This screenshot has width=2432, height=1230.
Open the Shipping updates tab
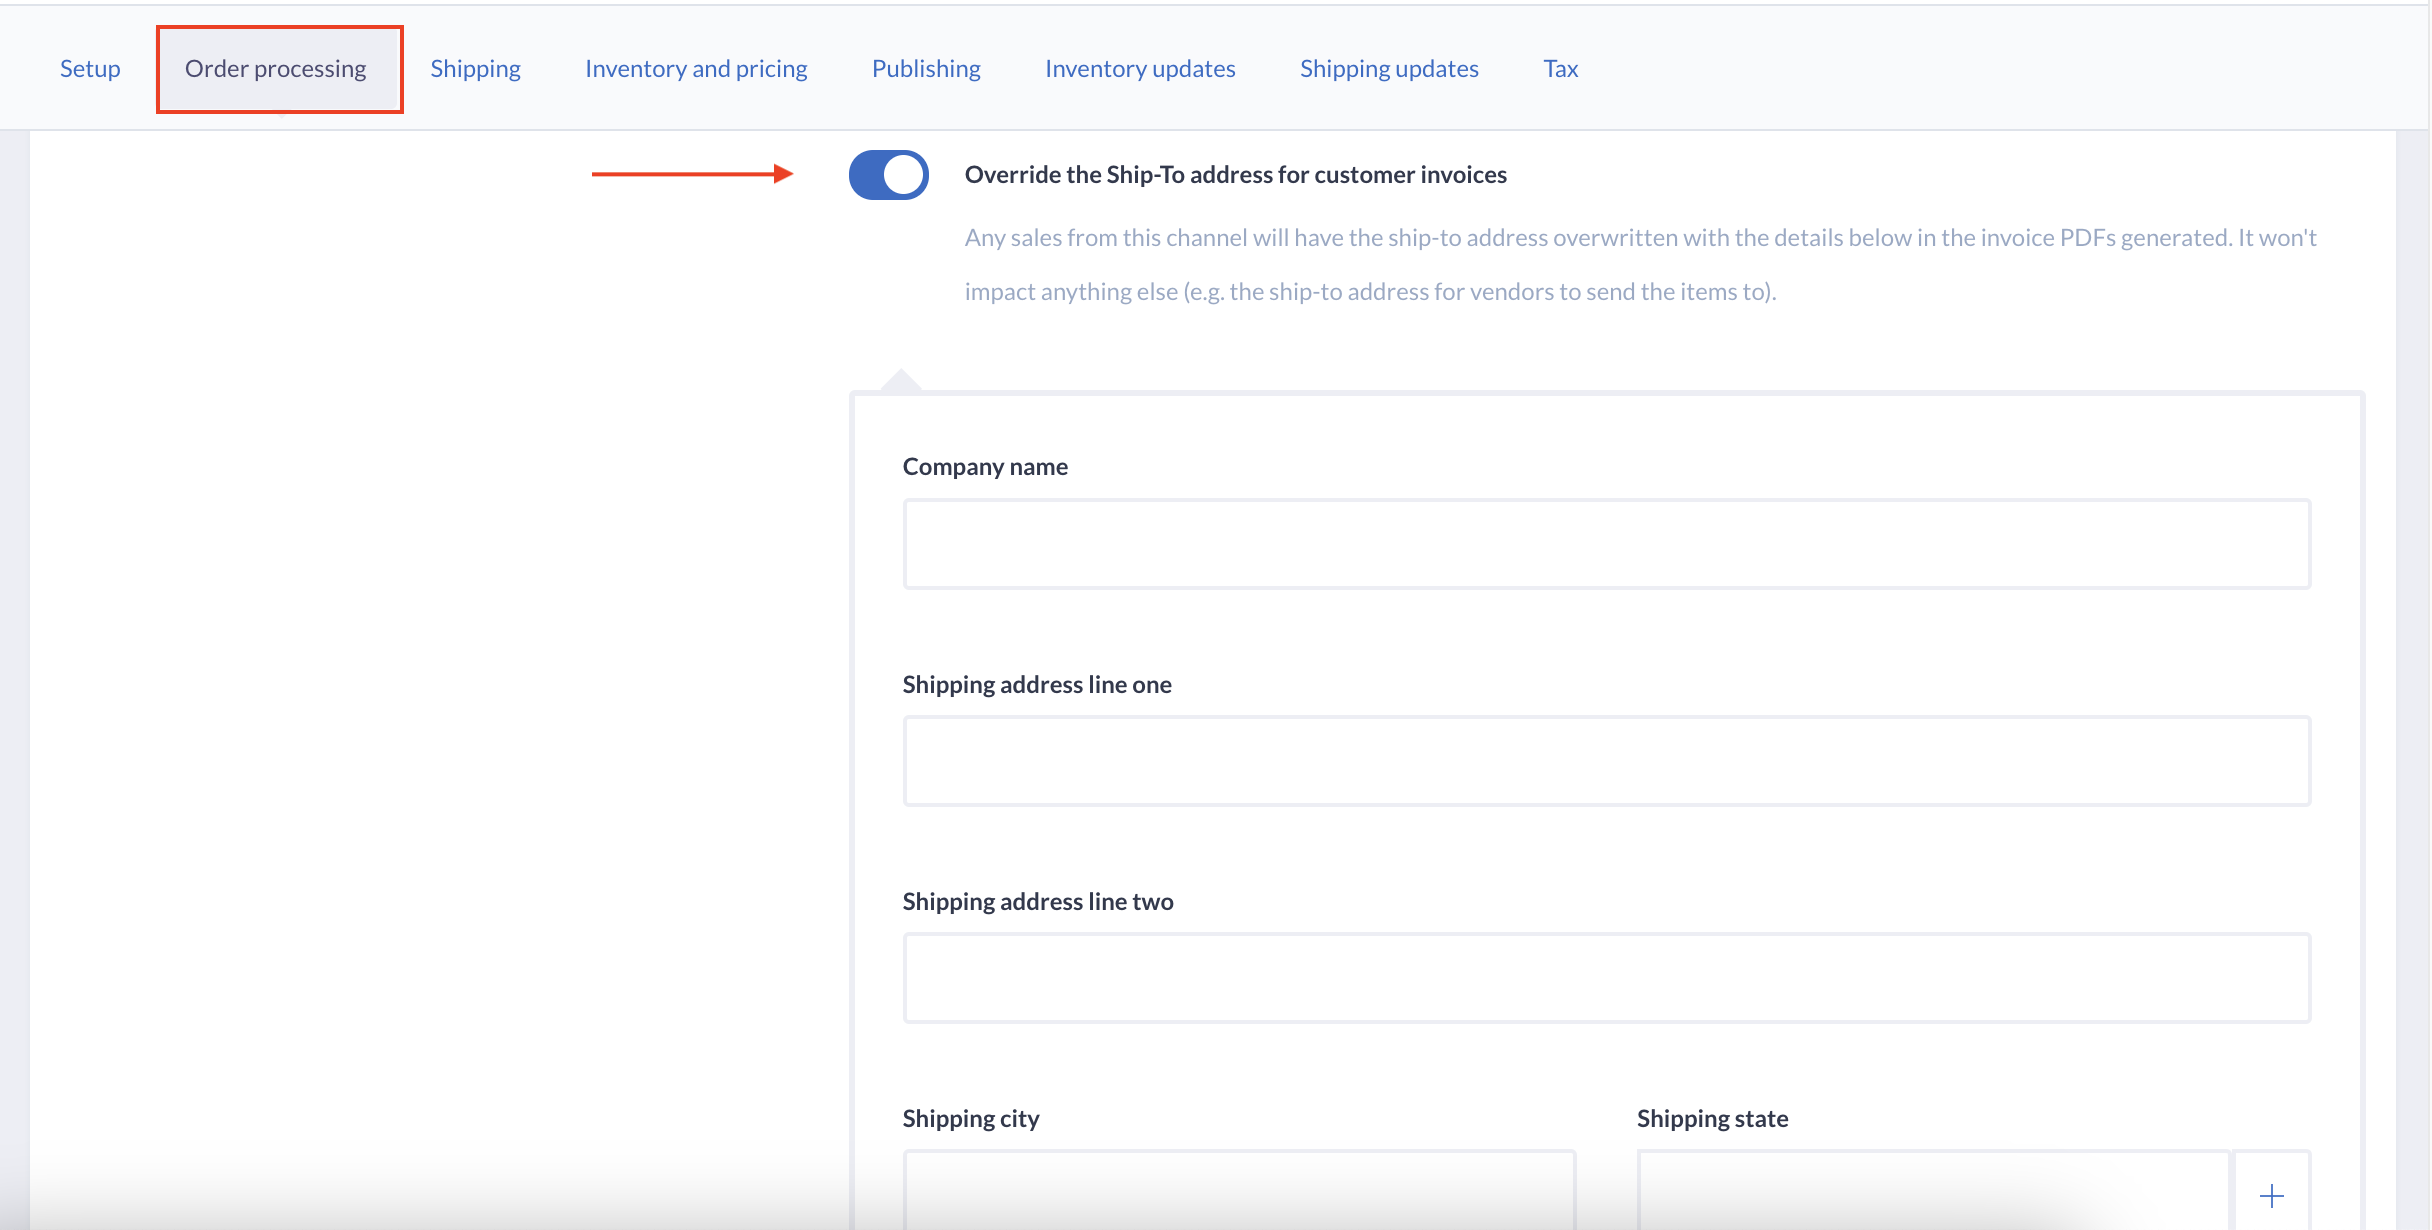tap(1389, 68)
